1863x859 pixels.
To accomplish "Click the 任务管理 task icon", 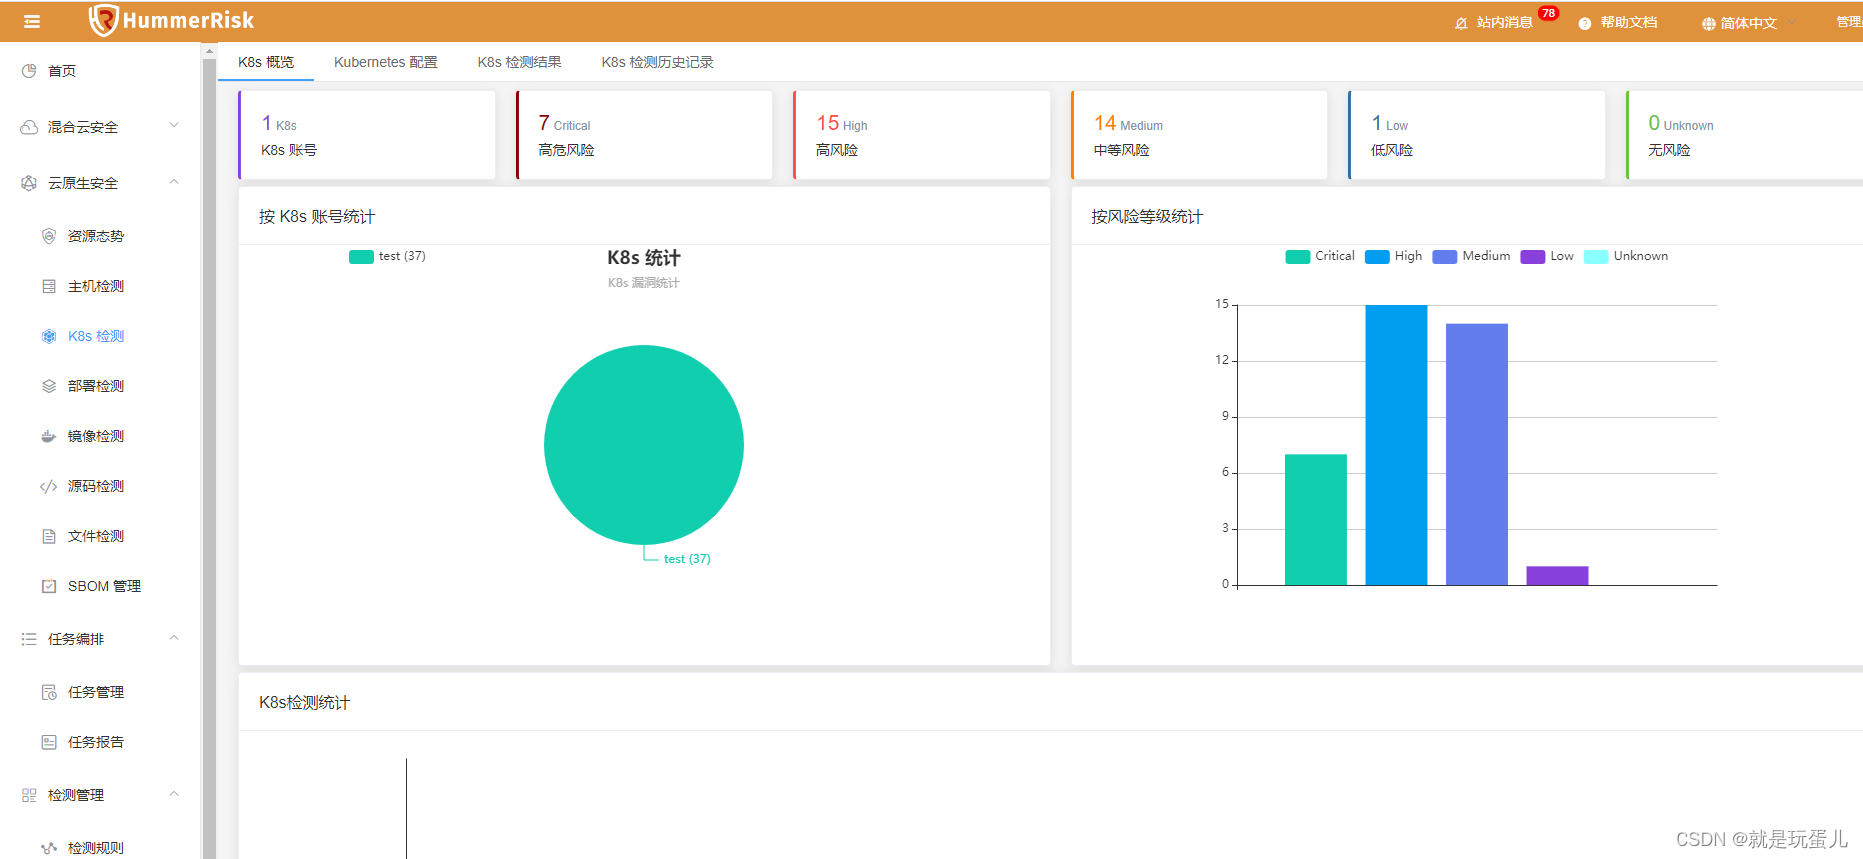I will [49, 692].
